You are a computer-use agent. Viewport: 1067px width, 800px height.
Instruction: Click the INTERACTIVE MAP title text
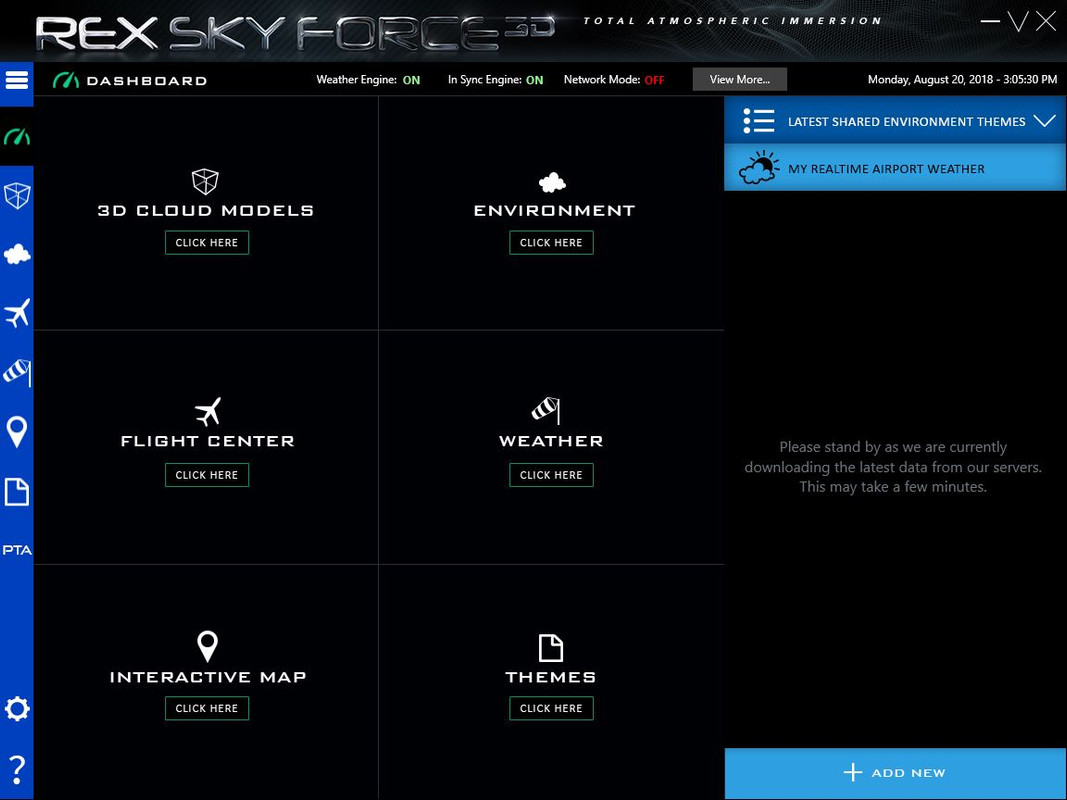(208, 677)
